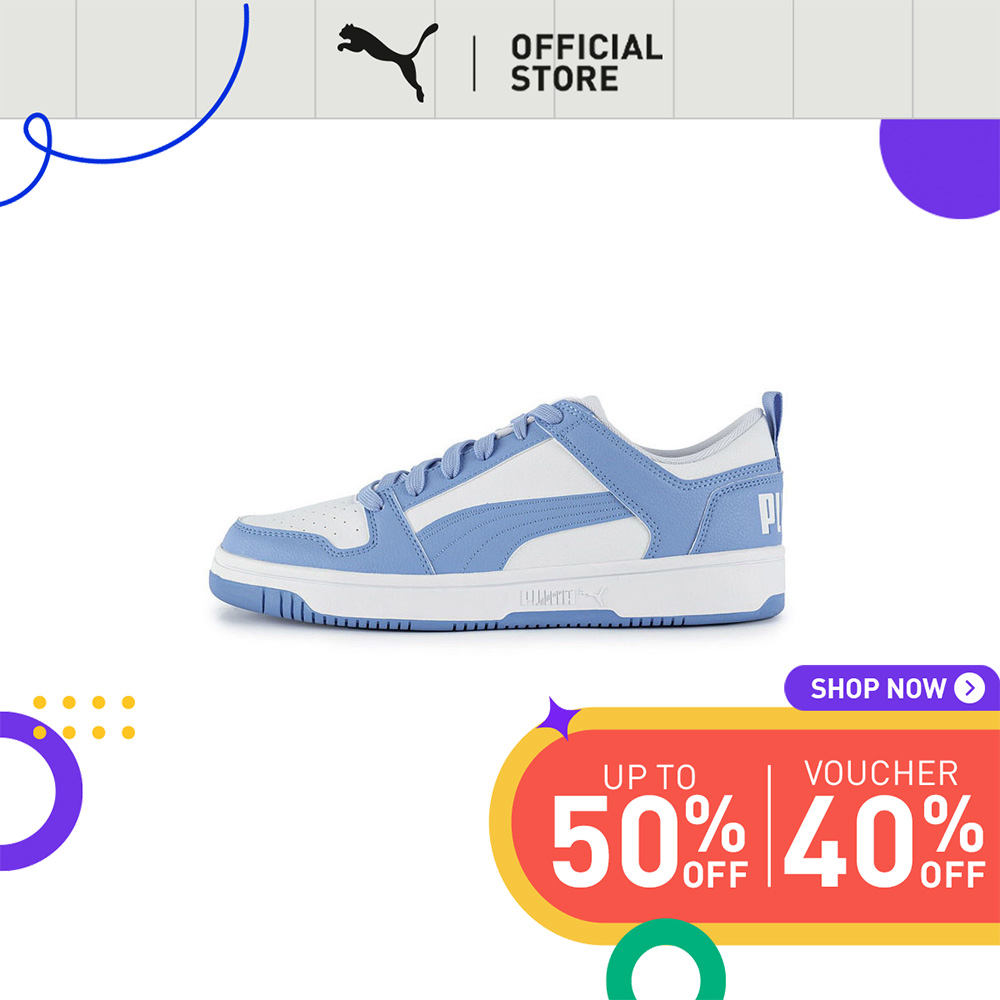Click the Puma leaping cat logo
The height and width of the screenshot is (1000, 1000).
pyautogui.click(x=388, y=62)
